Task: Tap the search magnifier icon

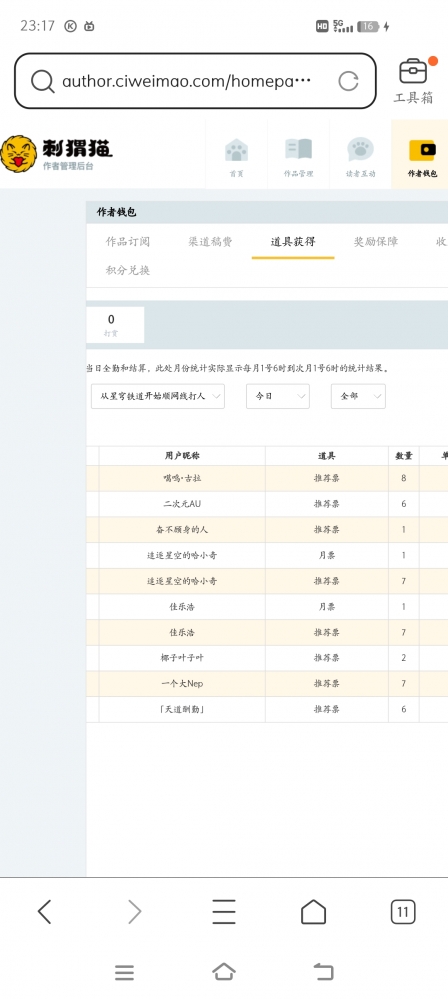Action: click(x=43, y=82)
